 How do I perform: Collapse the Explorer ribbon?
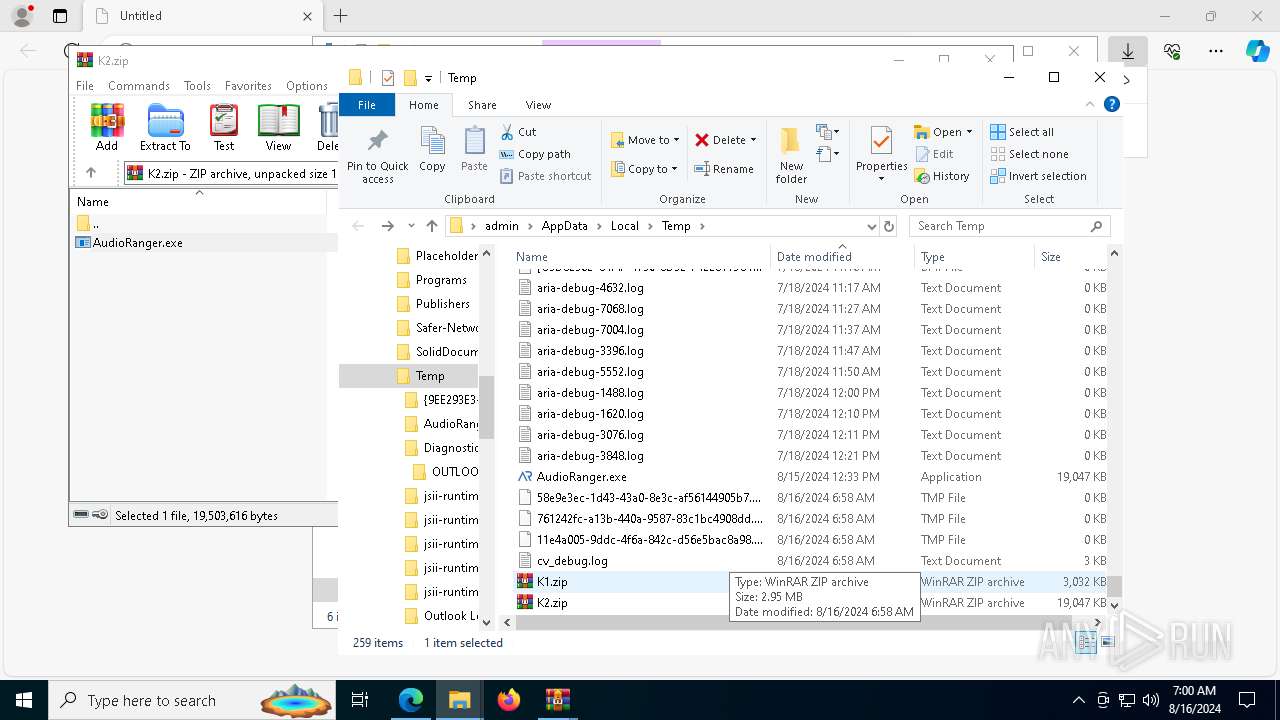pos(1090,104)
